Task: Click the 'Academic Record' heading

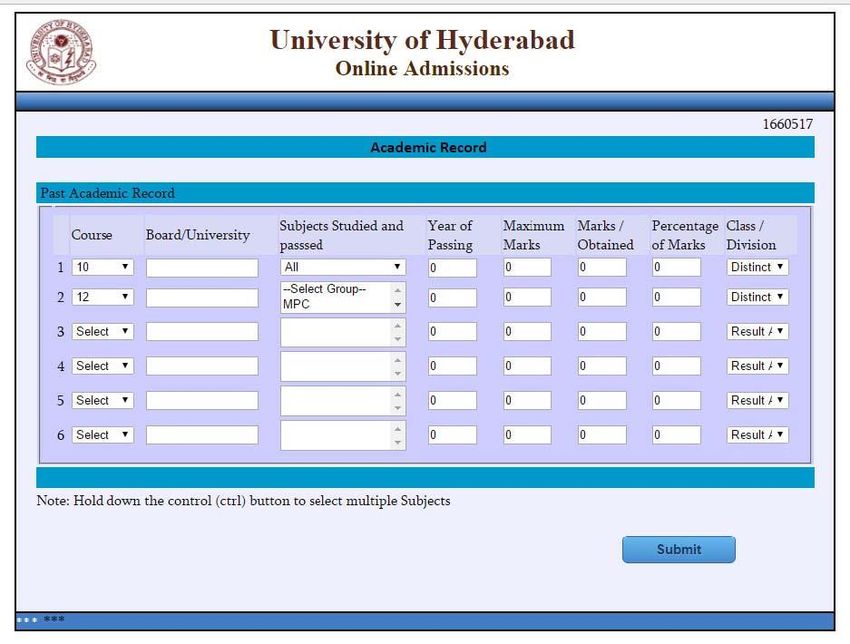Action: click(x=428, y=147)
